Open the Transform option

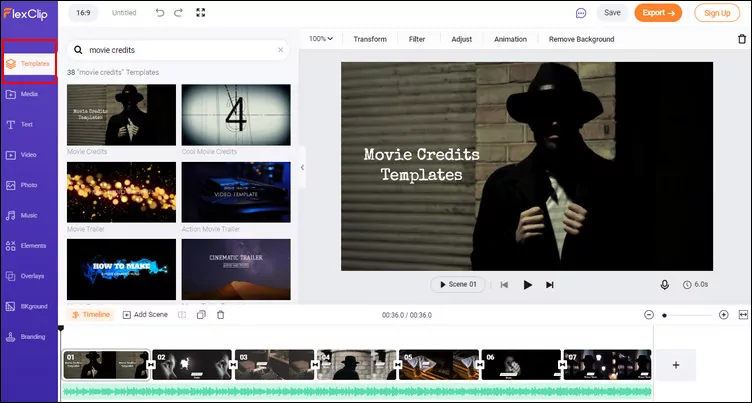coord(370,39)
